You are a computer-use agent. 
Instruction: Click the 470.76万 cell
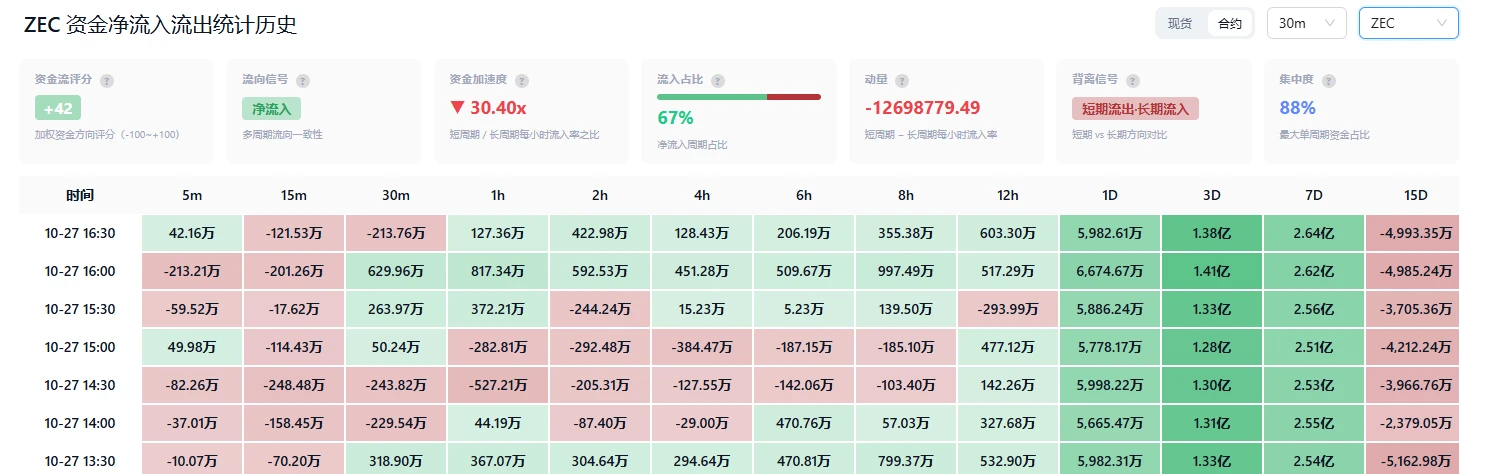click(804, 423)
